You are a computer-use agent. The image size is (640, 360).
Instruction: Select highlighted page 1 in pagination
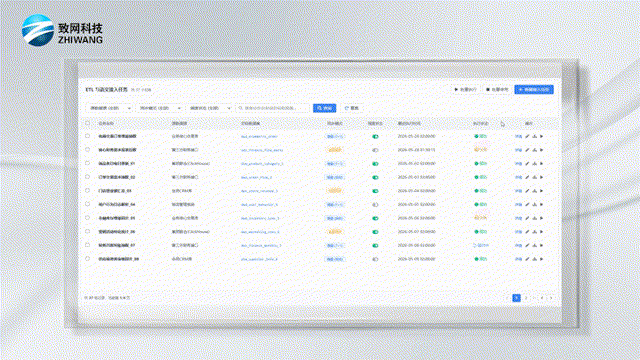[516, 298]
